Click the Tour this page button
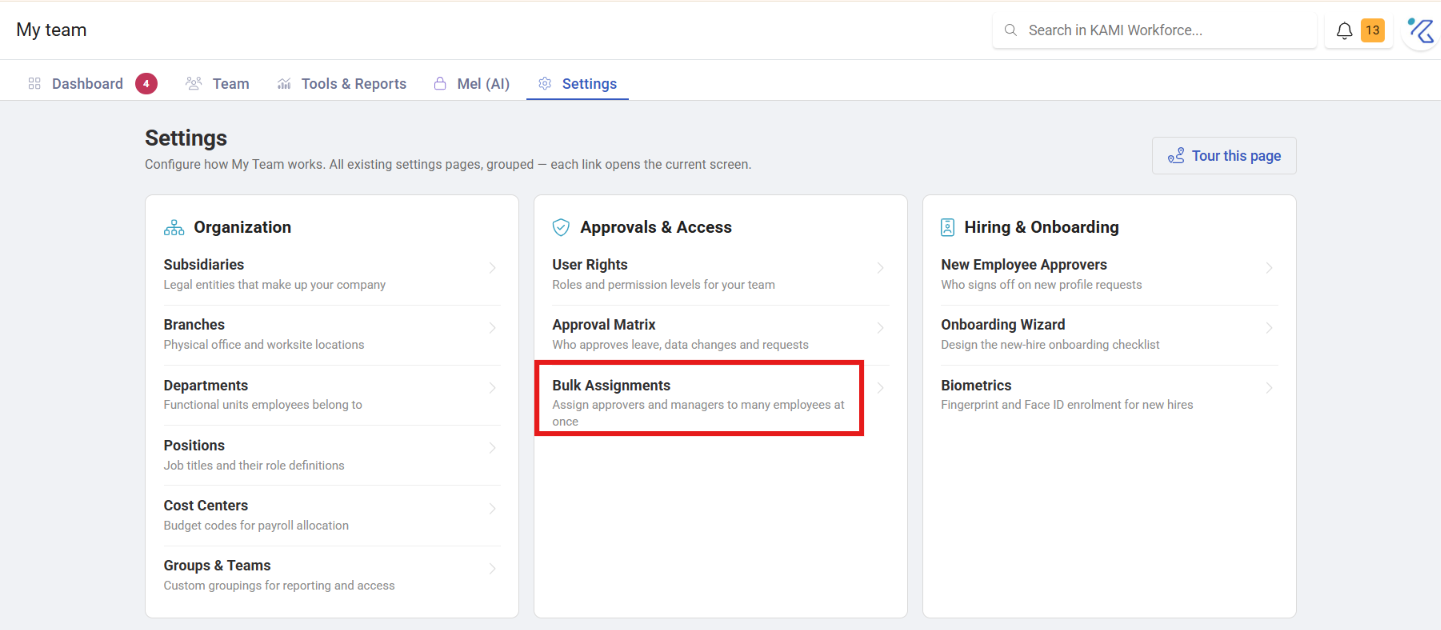This screenshot has height=630, width=1441. [1224, 156]
